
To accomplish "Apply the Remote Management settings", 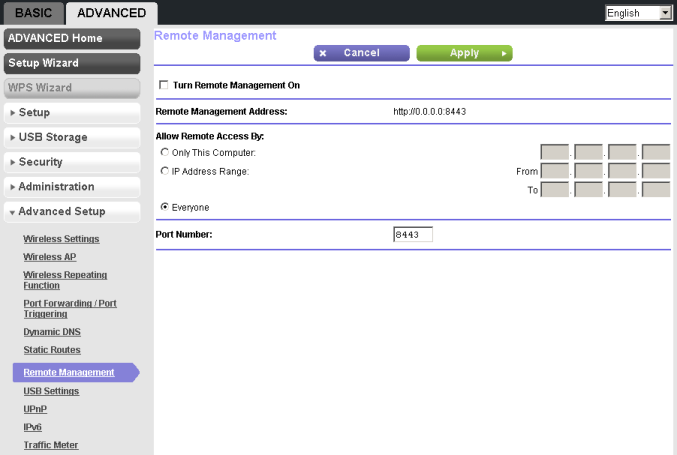I will click(464, 53).
